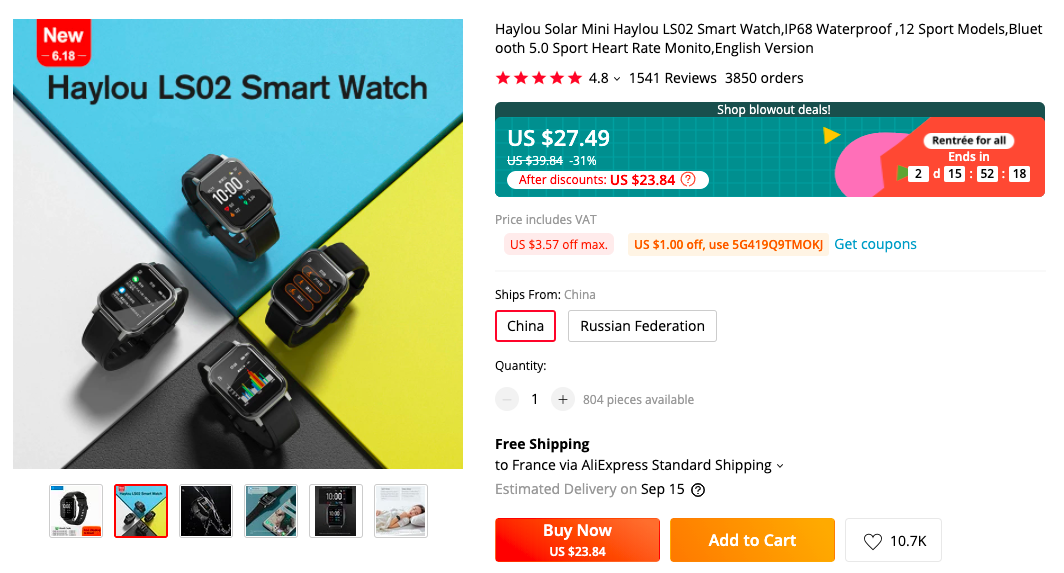Select the first watch thumbnail with black band
Viewport: 1064px width, 573px height.
coord(76,511)
